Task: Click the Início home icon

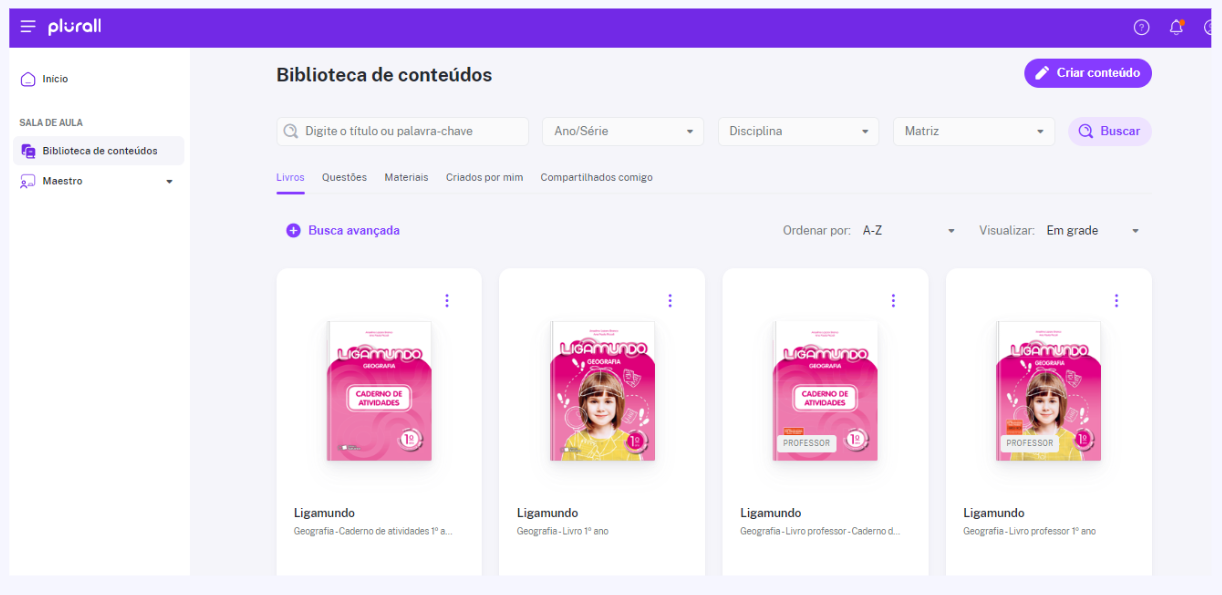Action: coord(28,79)
